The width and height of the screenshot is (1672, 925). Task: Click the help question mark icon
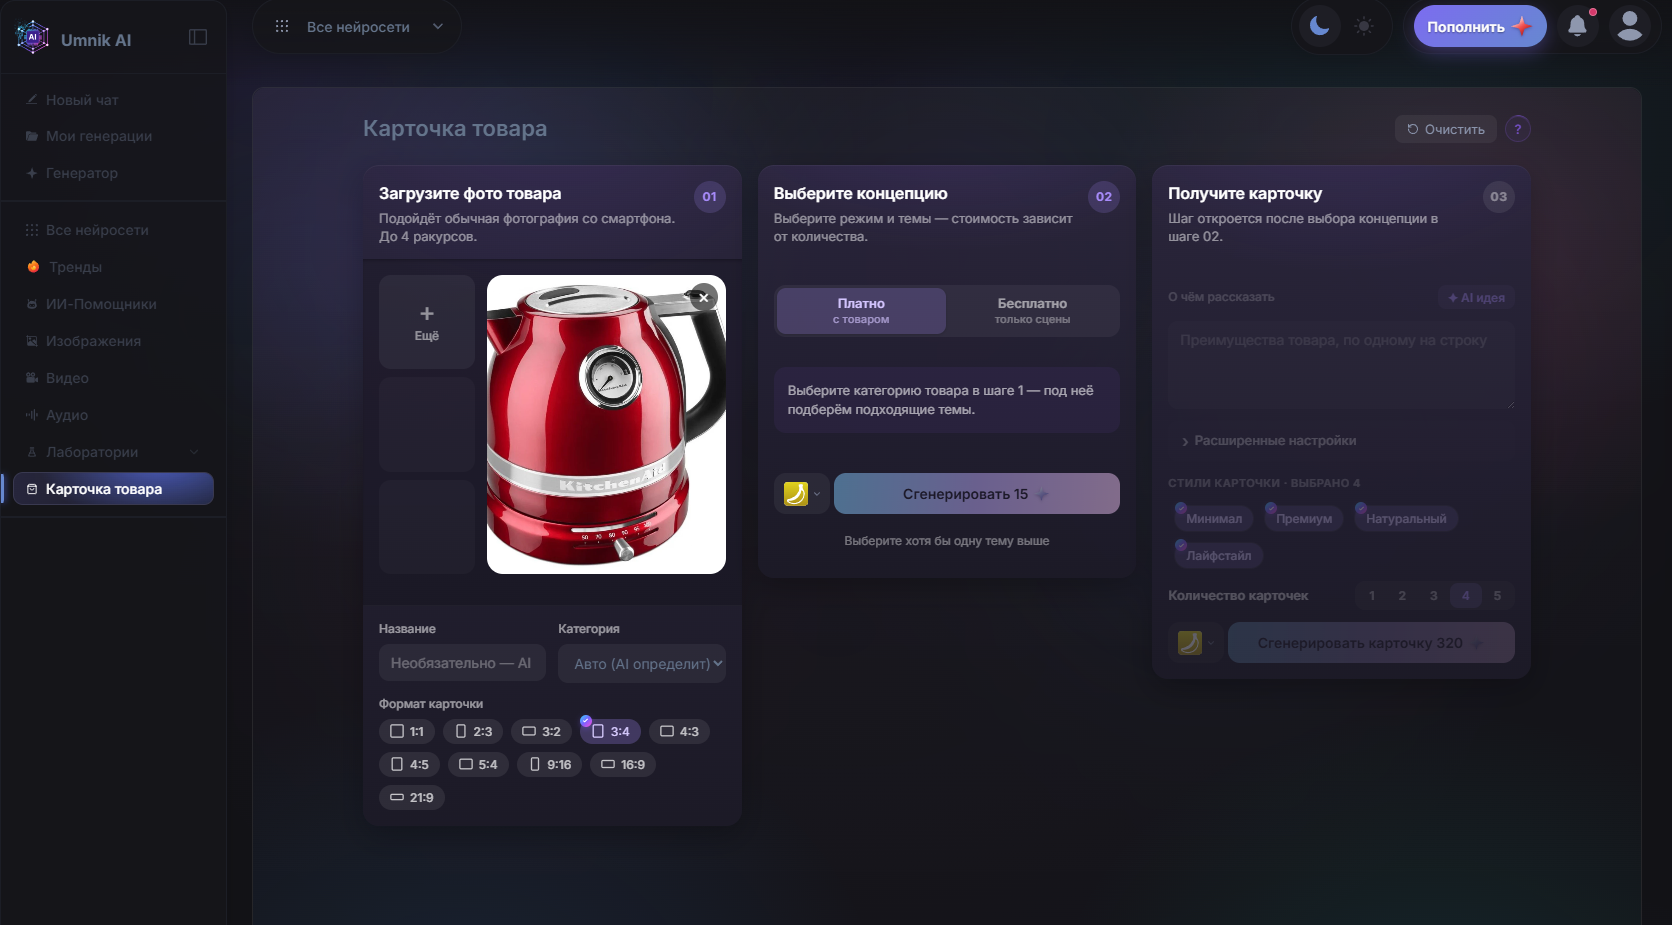pos(1518,129)
